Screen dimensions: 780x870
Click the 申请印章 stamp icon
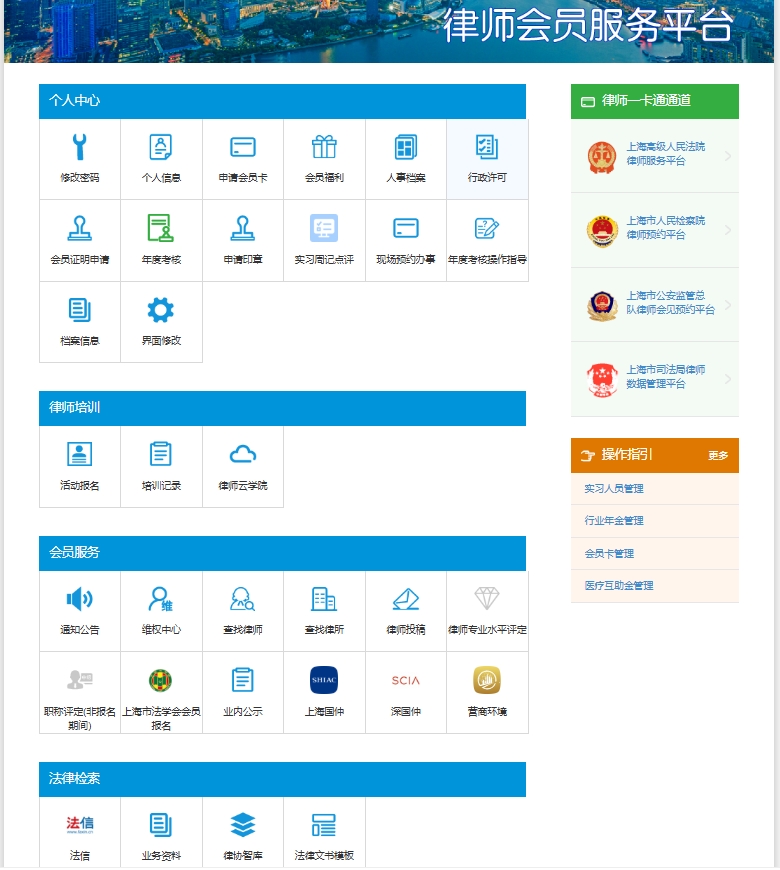242,228
